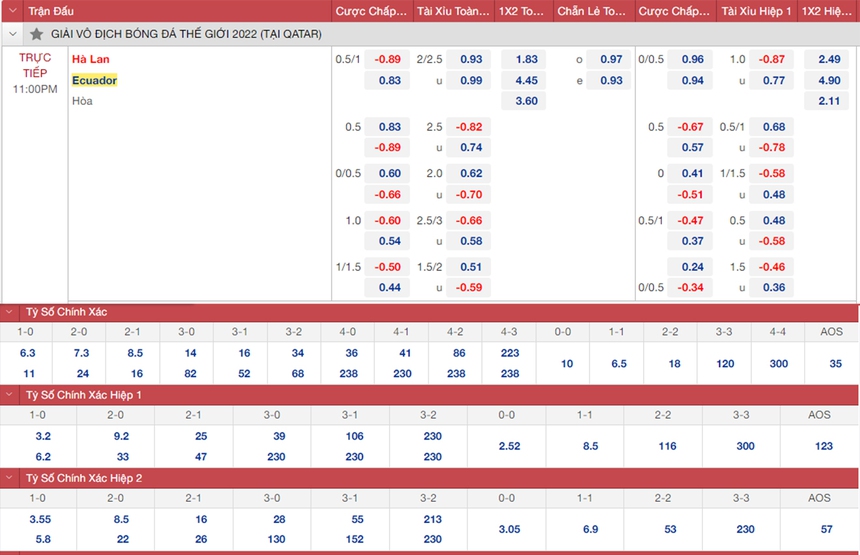Viewport: 860px width, 555px height.
Task: Select the highlighted Ecuador team name
Action: point(94,80)
